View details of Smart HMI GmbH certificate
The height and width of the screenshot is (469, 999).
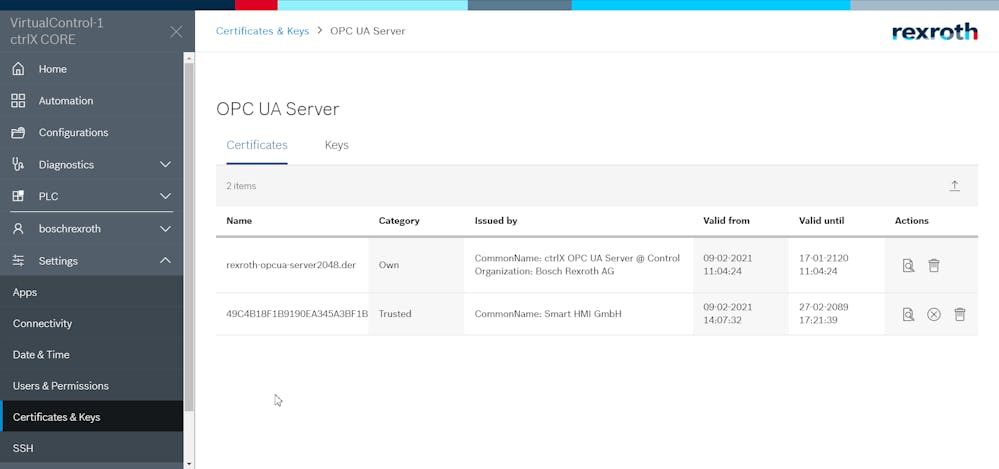[908, 314]
